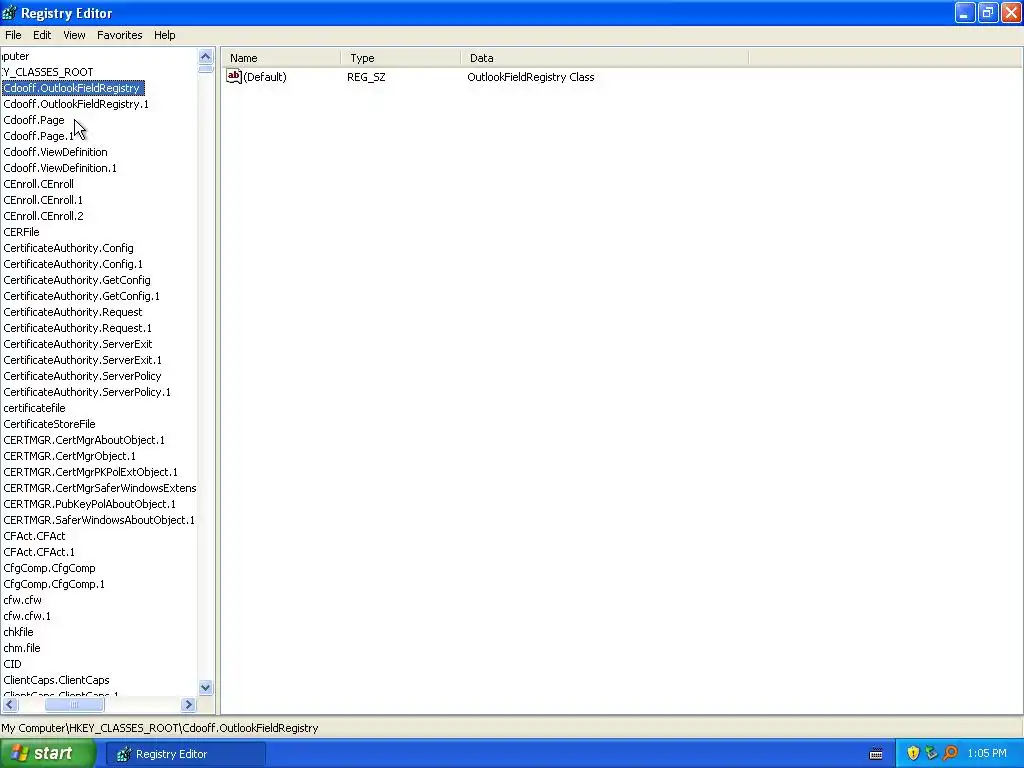Click the vertical scrollbar thumb
1024x768 pixels.
pyautogui.click(x=205, y=69)
